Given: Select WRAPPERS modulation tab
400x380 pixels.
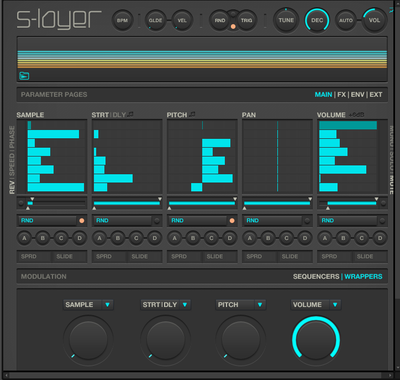Looking at the screenshot, I should [x=363, y=277].
